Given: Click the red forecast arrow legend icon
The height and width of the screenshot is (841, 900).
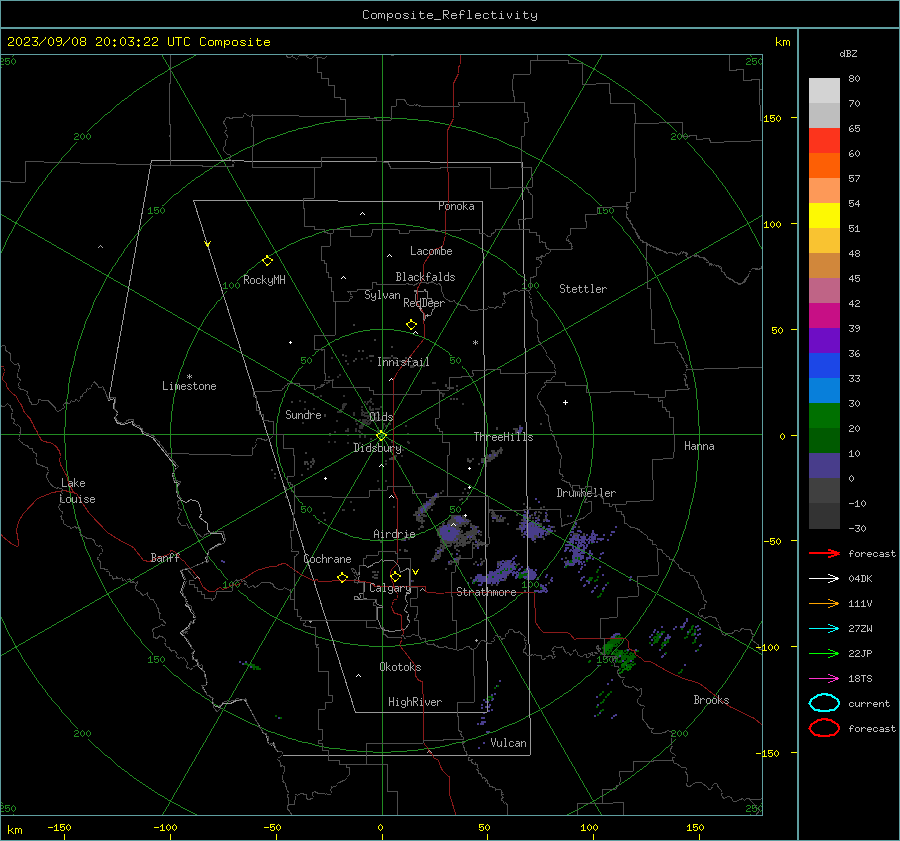Looking at the screenshot, I should tap(824, 553).
